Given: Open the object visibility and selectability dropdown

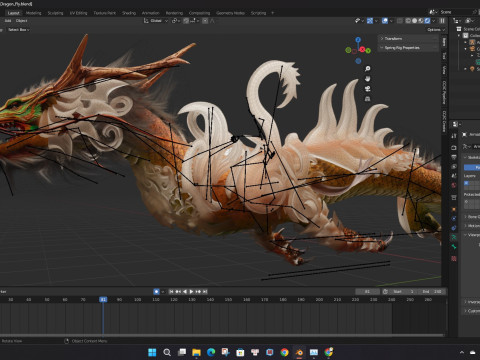Looking at the screenshot, I should point(359,21).
